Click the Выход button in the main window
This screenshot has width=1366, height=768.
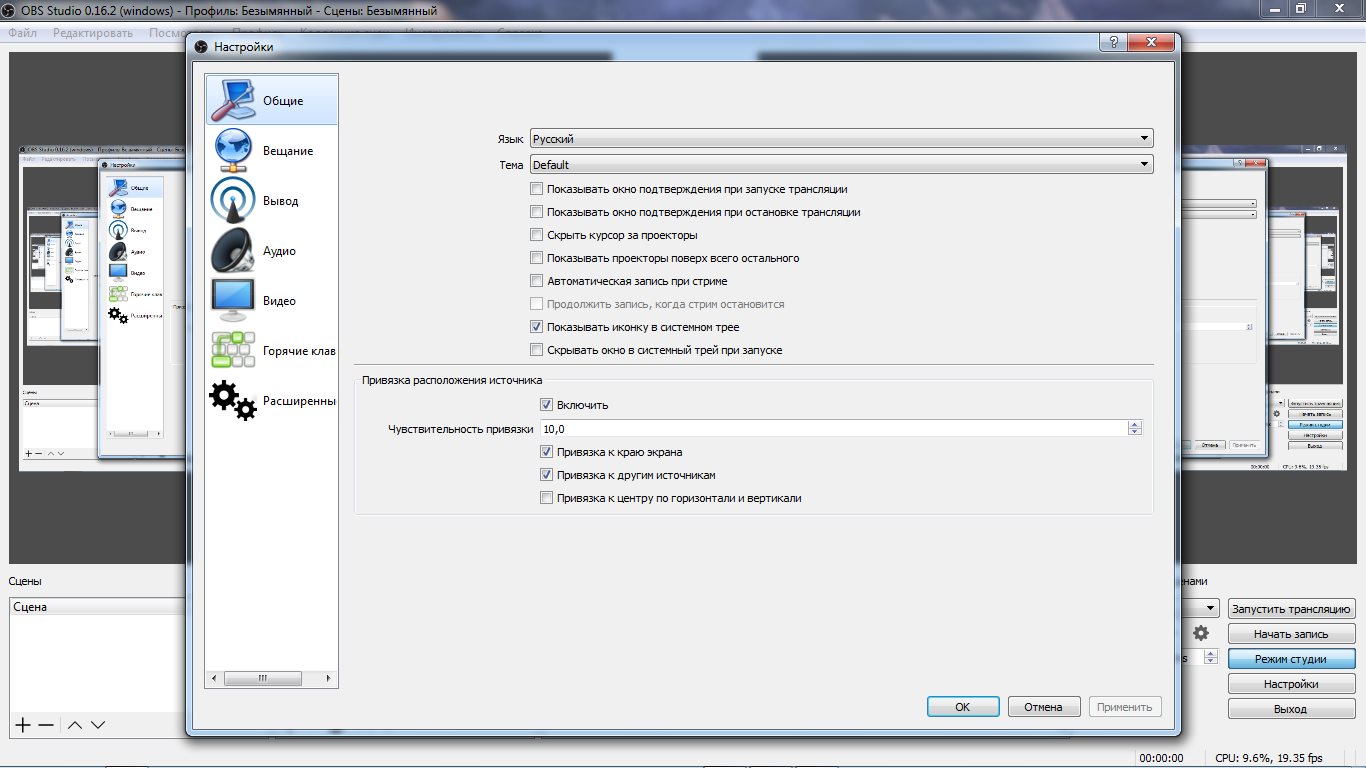[x=1291, y=709]
